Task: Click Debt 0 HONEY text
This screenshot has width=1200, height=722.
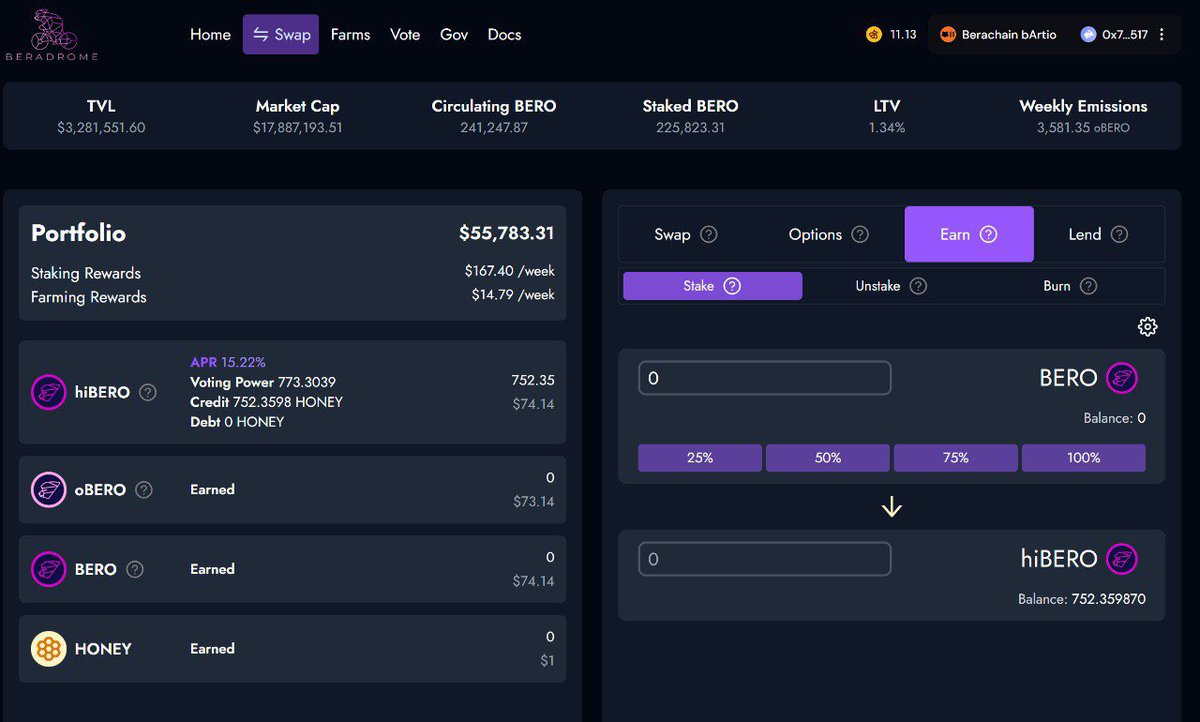Action: click(237, 422)
